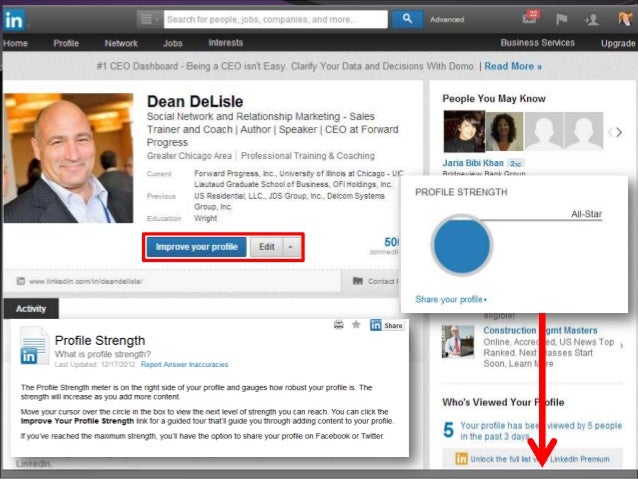The height and width of the screenshot is (479, 638).
Task: Click the first People You May Know photo
Action: [464, 131]
